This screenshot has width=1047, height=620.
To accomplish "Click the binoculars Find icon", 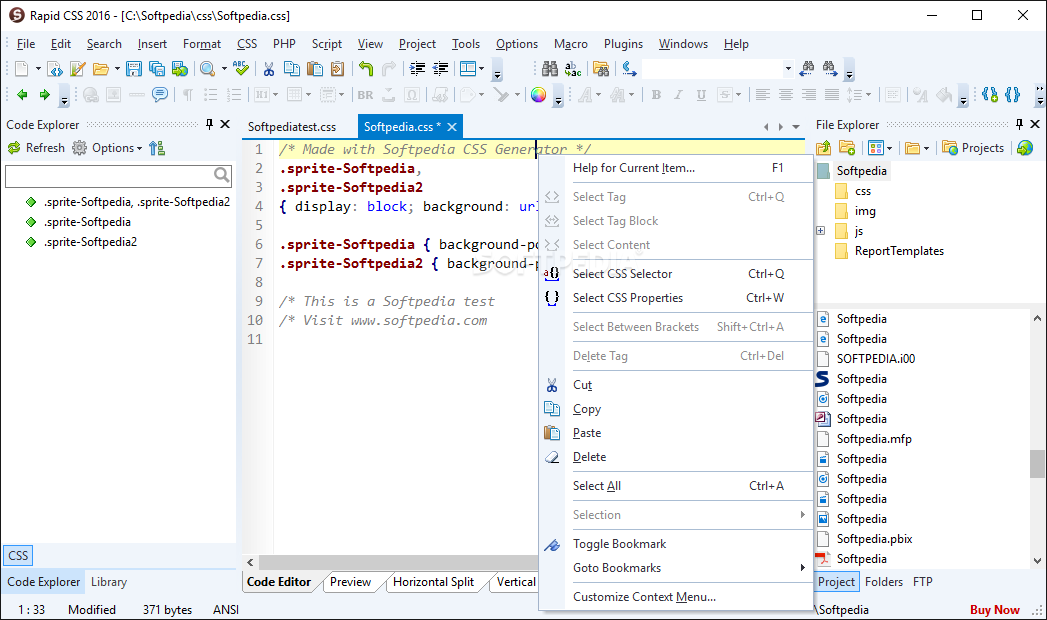I will (x=550, y=69).
